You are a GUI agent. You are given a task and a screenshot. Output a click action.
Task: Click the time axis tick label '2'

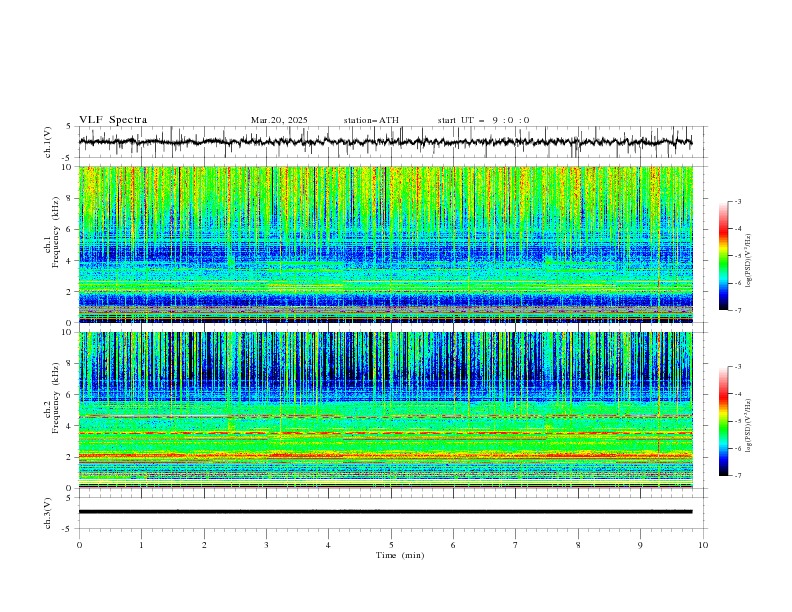(204, 545)
